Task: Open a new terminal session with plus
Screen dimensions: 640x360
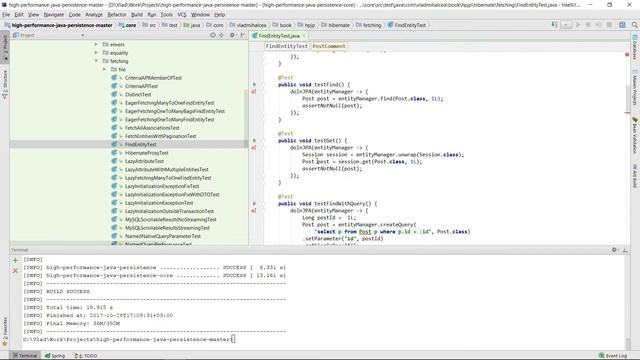Action: [16, 260]
